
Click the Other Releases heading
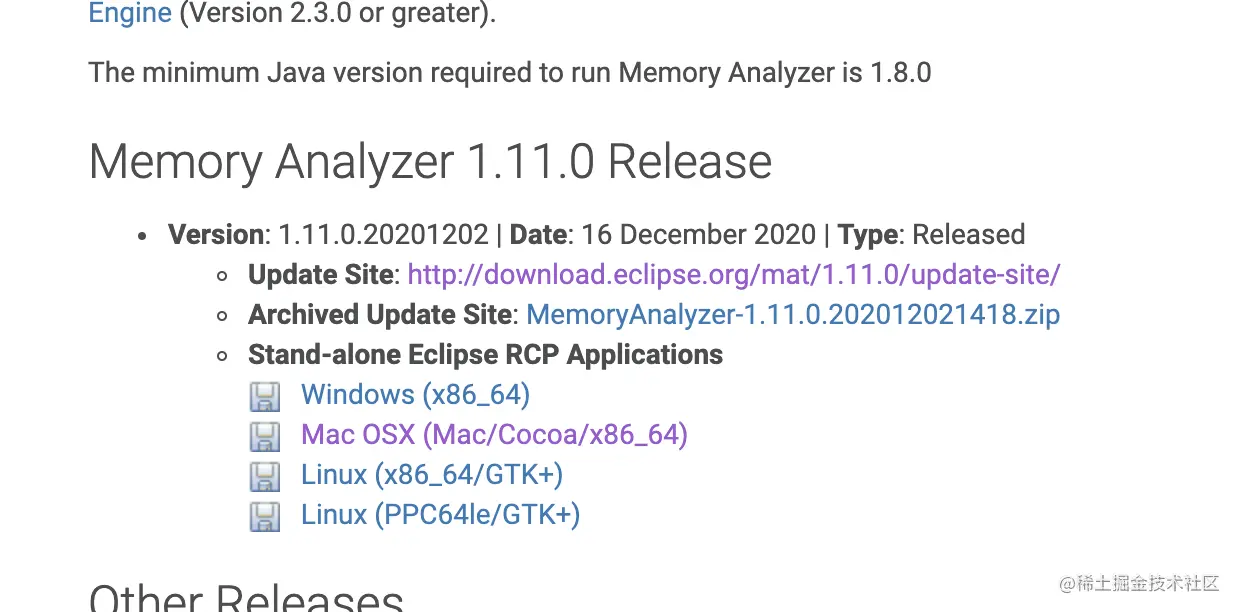pyautogui.click(x=246, y=598)
